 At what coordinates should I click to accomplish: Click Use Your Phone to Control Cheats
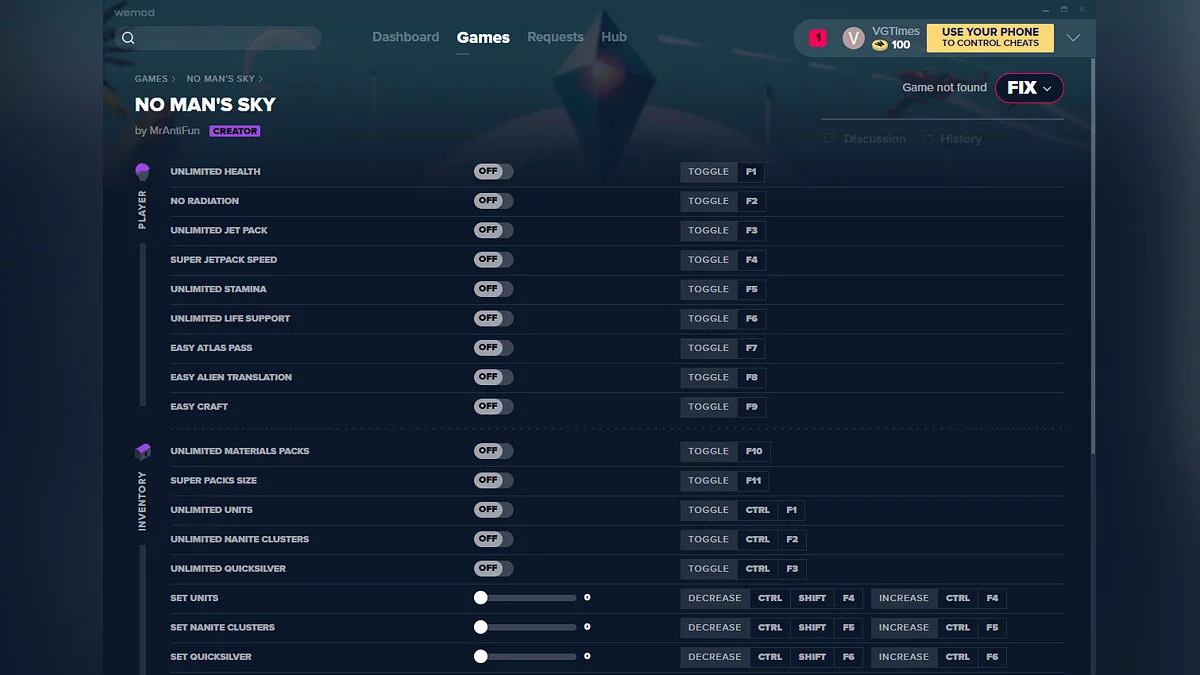click(989, 37)
